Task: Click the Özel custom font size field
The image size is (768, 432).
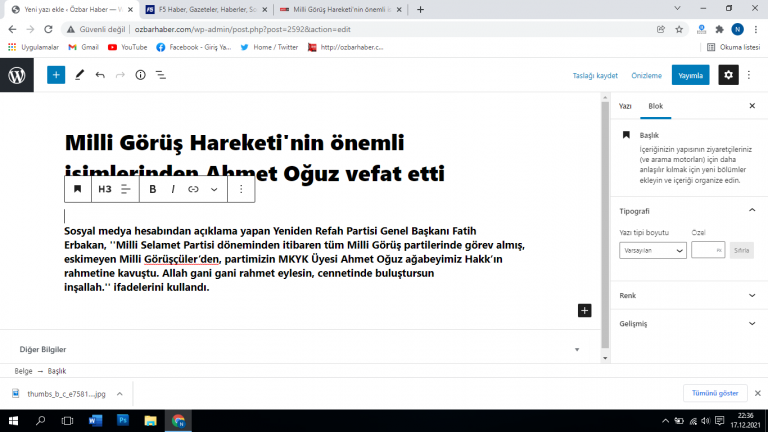Action: [707, 250]
